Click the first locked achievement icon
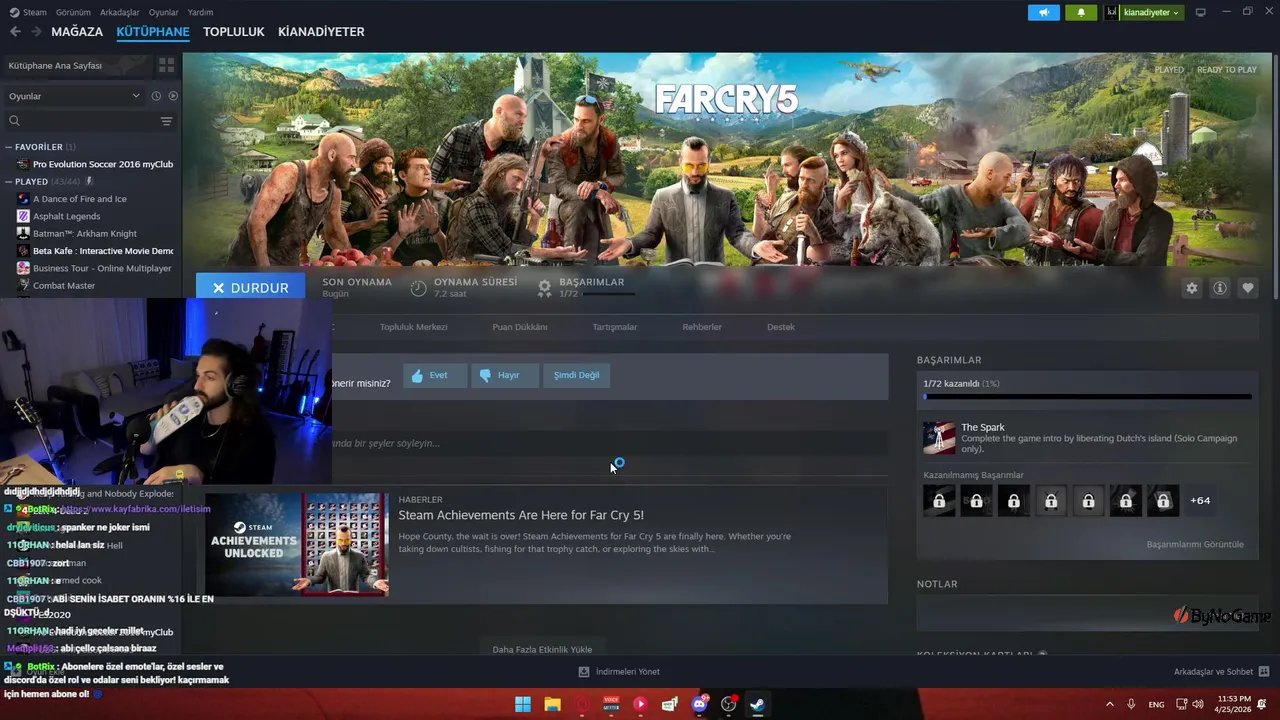 click(939, 500)
